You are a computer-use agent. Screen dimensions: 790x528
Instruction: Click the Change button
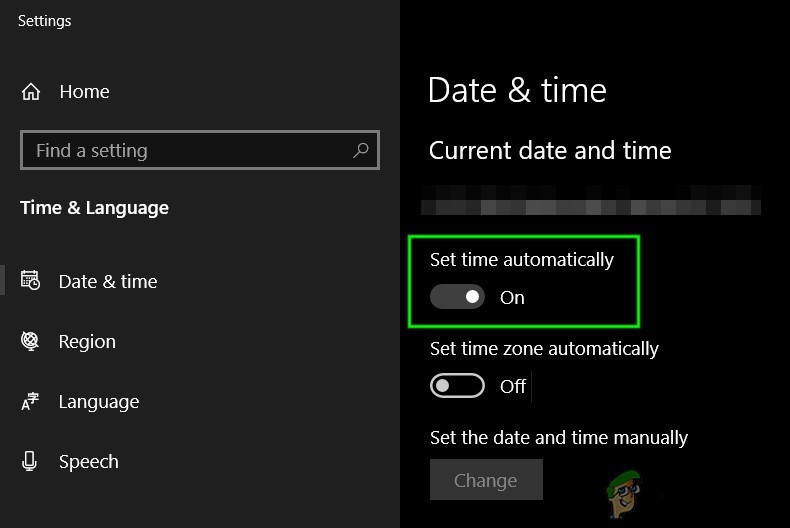[x=486, y=480]
